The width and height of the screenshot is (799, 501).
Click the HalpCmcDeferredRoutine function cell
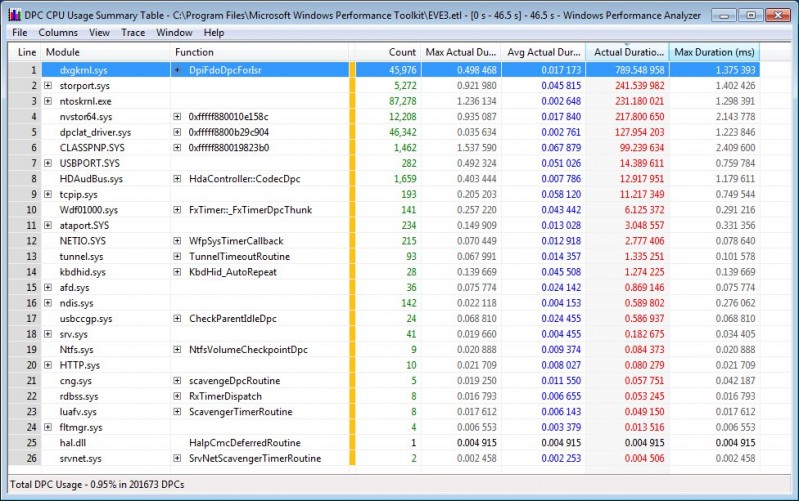click(245, 442)
